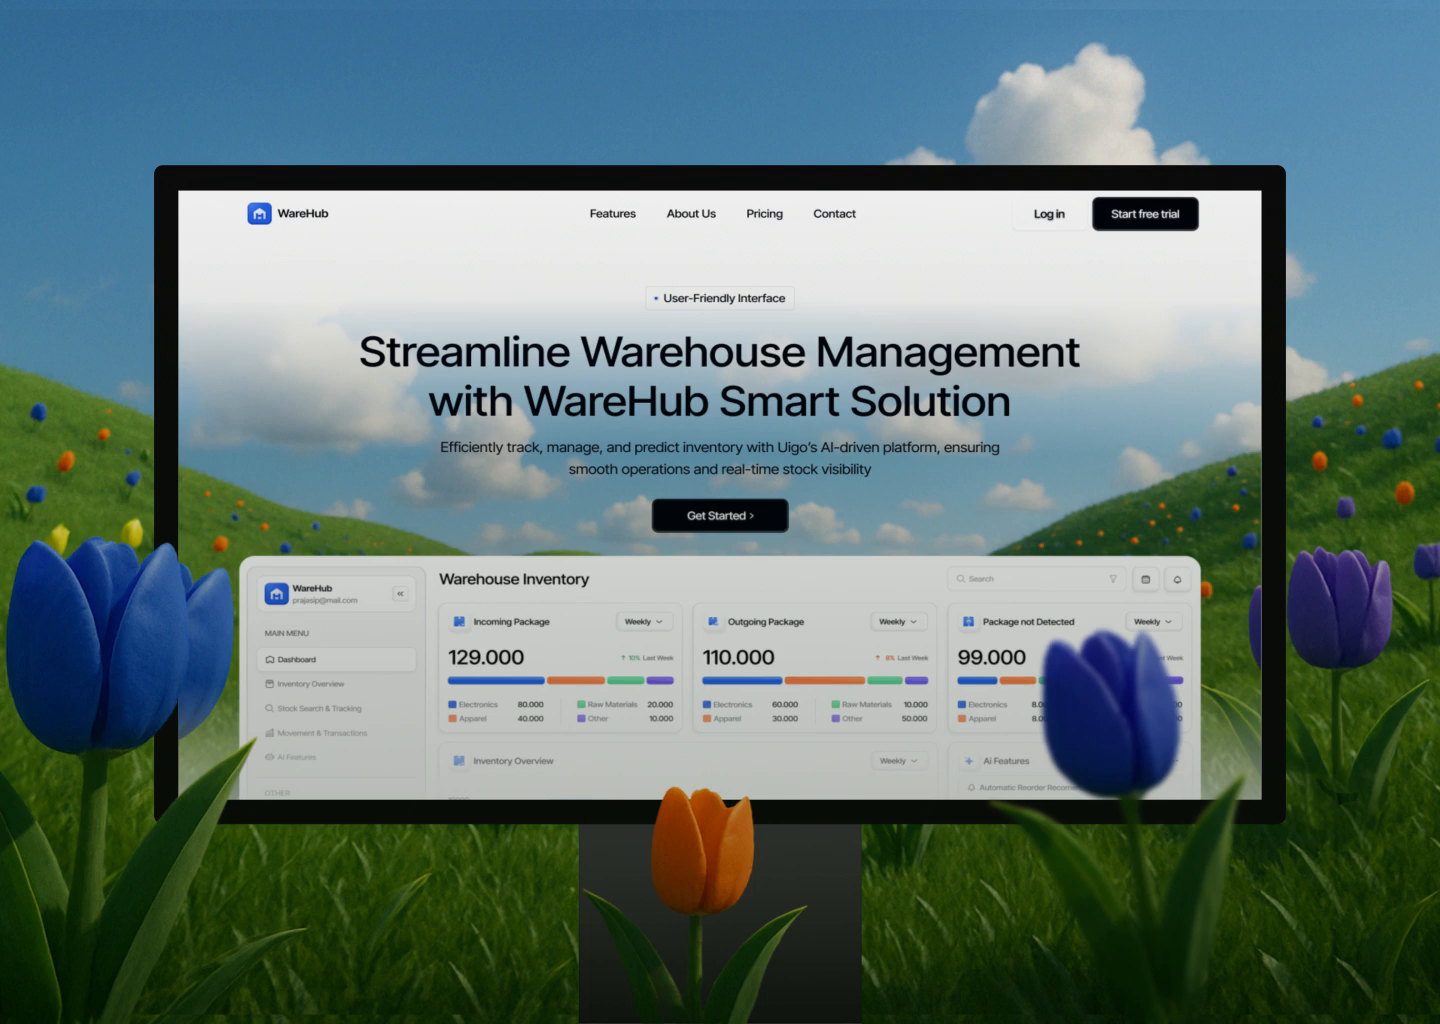Viewport: 1440px width, 1024px height.
Task: Select Movement & Transactions in sidebar
Action: point(322,732)
